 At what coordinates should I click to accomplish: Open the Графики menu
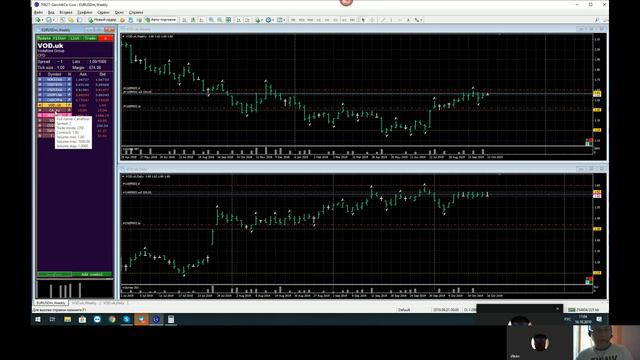click(x=85, y=12)
